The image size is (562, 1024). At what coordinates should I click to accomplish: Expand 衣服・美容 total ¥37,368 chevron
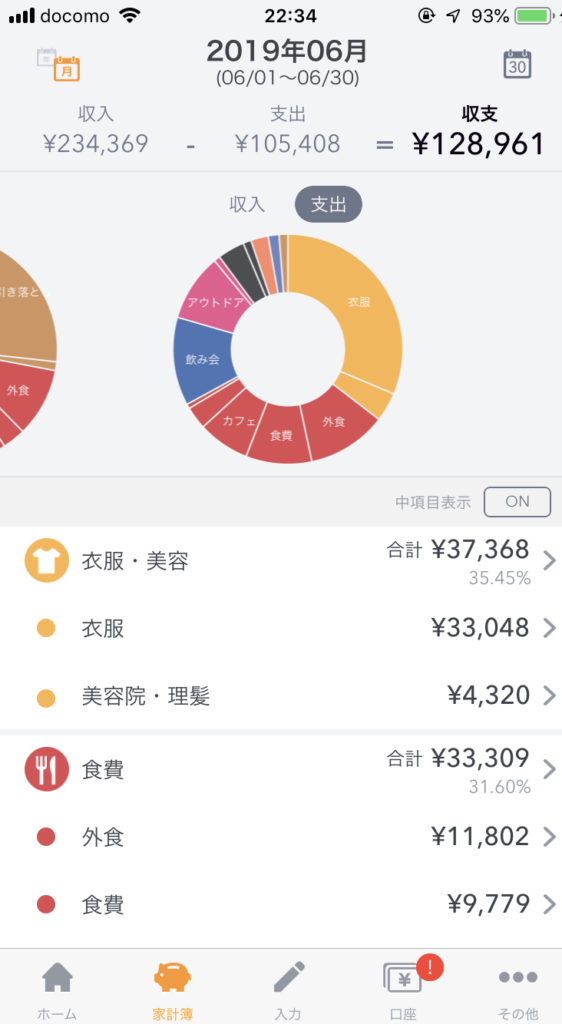coord(549,560)
